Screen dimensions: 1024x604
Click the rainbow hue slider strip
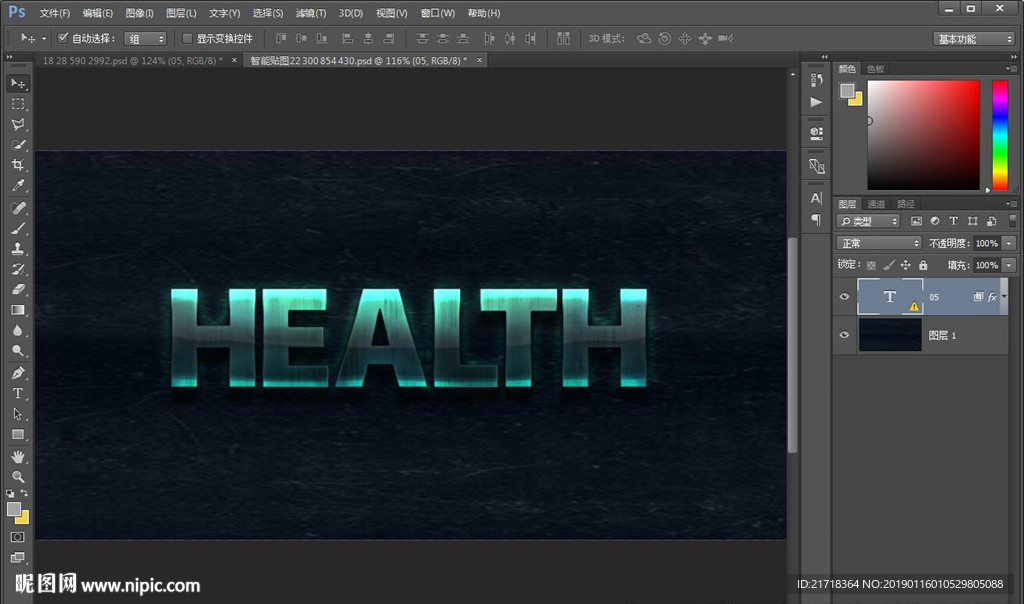[x=999, y=134]
